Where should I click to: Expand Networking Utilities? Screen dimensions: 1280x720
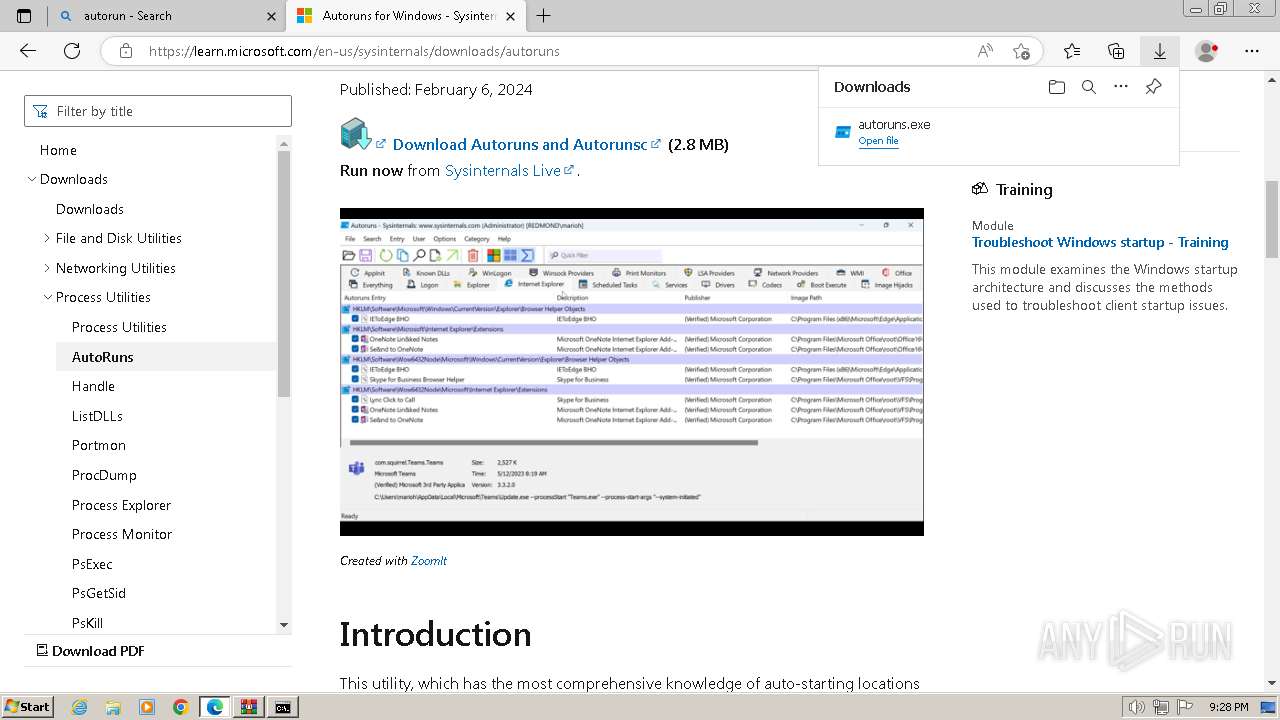click(x=47, y=268)
